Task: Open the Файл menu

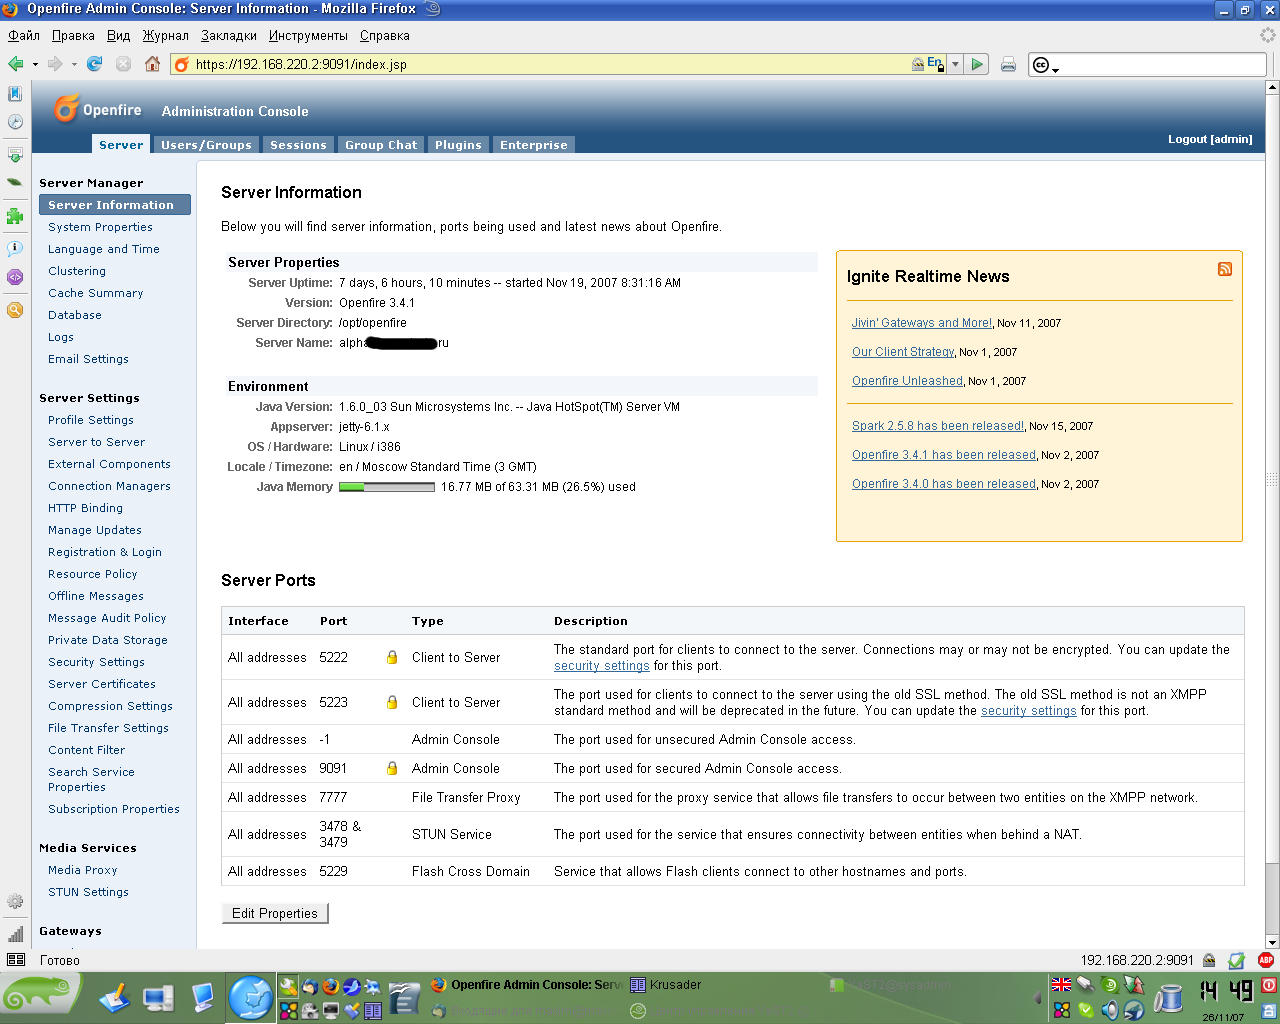Action: click(x=24, y=35)
